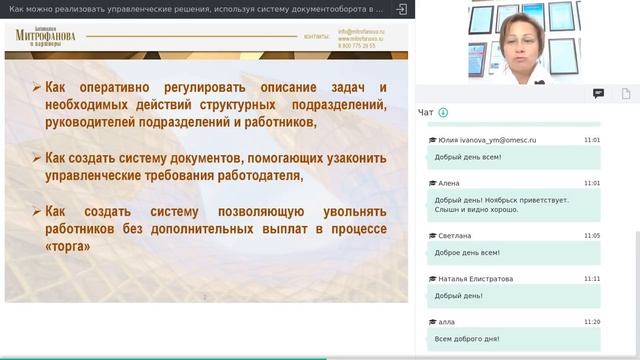This screenshot has width=640, height=360.
Task: Click the 'контакты:' label in slide header
Action: pos(316,37)
